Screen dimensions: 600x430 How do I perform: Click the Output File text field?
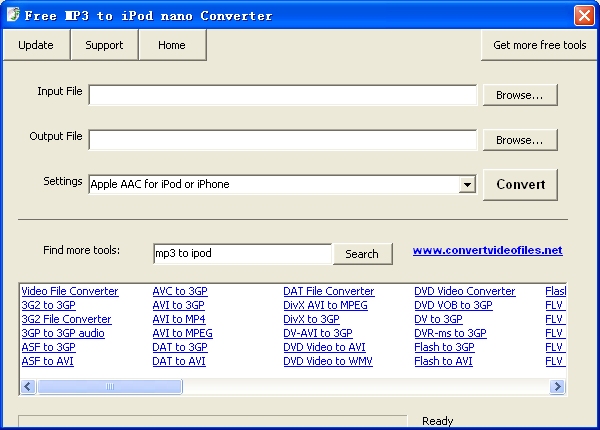coord(283,140)
